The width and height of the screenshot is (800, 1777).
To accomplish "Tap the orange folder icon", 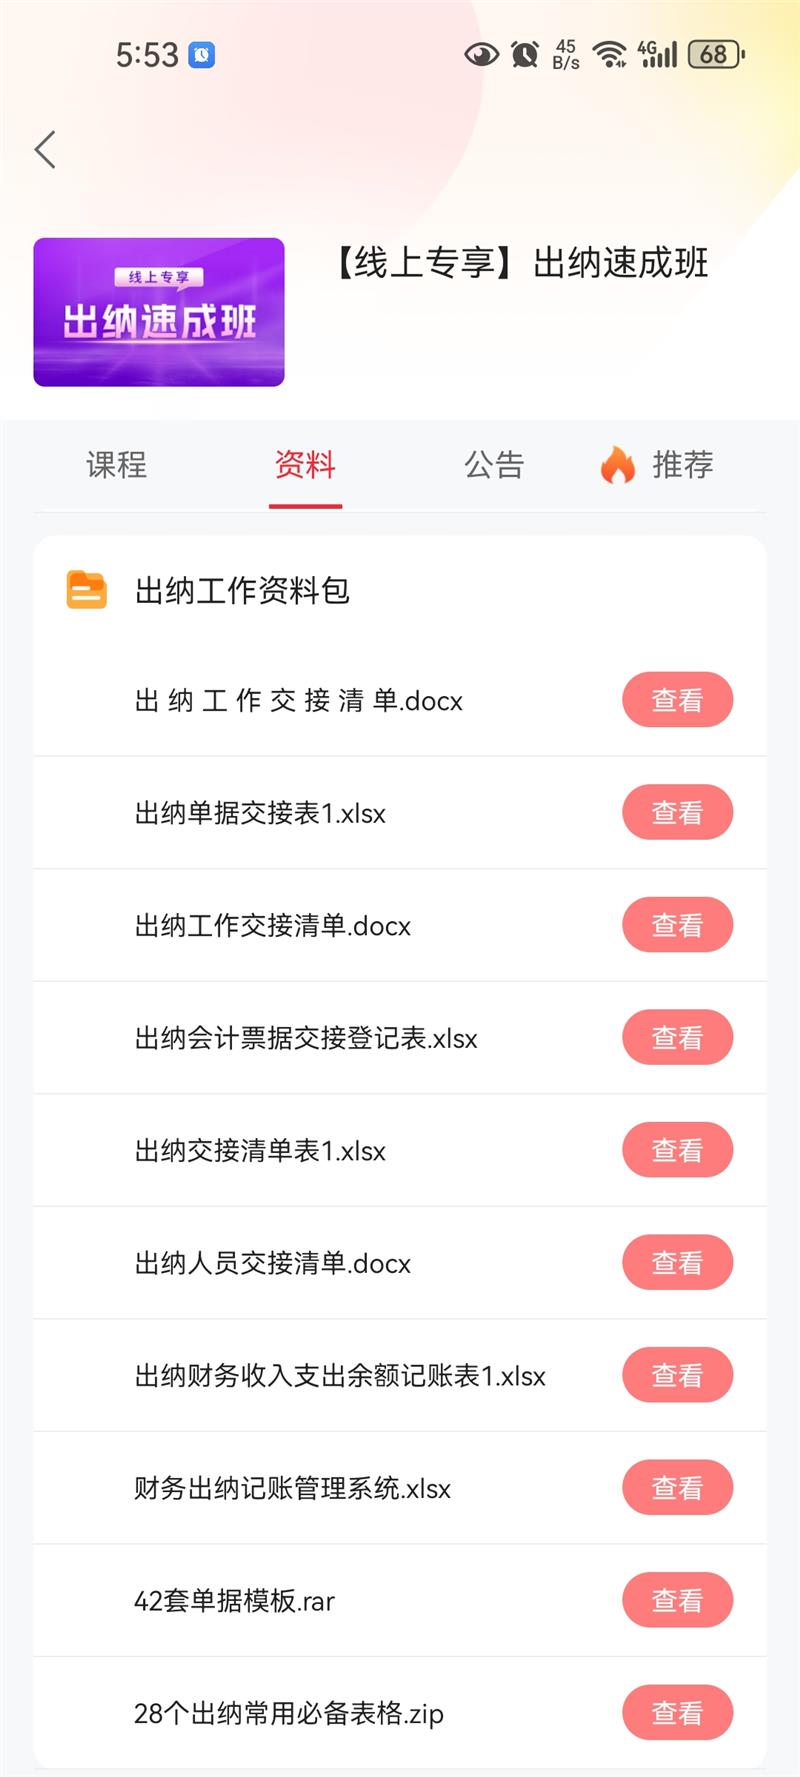I will 87,590.
